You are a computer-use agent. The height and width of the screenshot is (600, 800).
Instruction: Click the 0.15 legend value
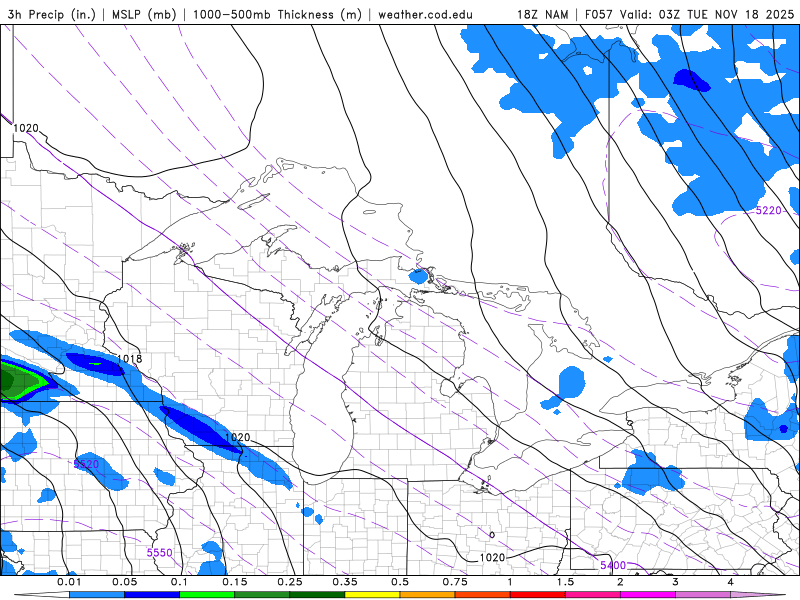[x=235, y=582]
